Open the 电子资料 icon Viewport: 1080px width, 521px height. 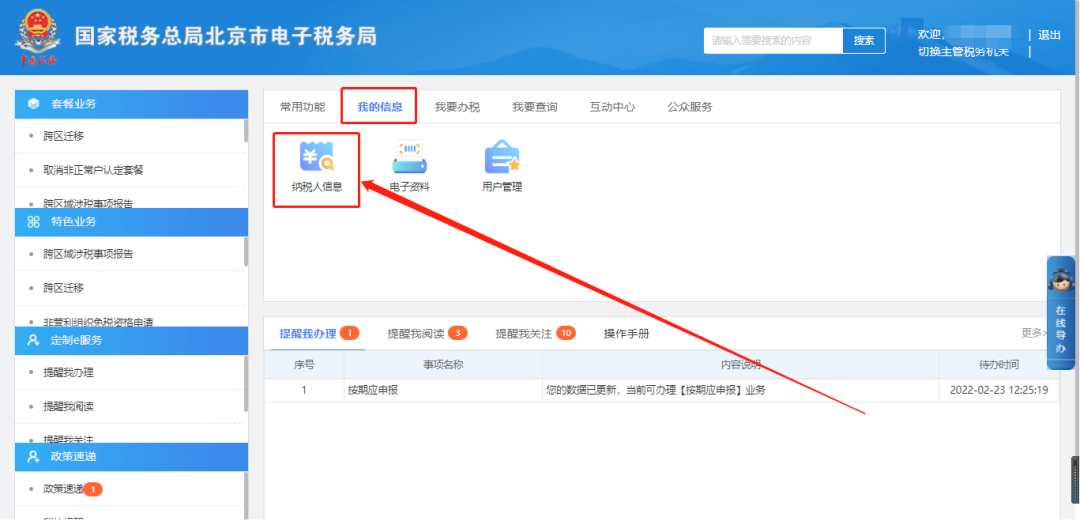coord(410,167)
